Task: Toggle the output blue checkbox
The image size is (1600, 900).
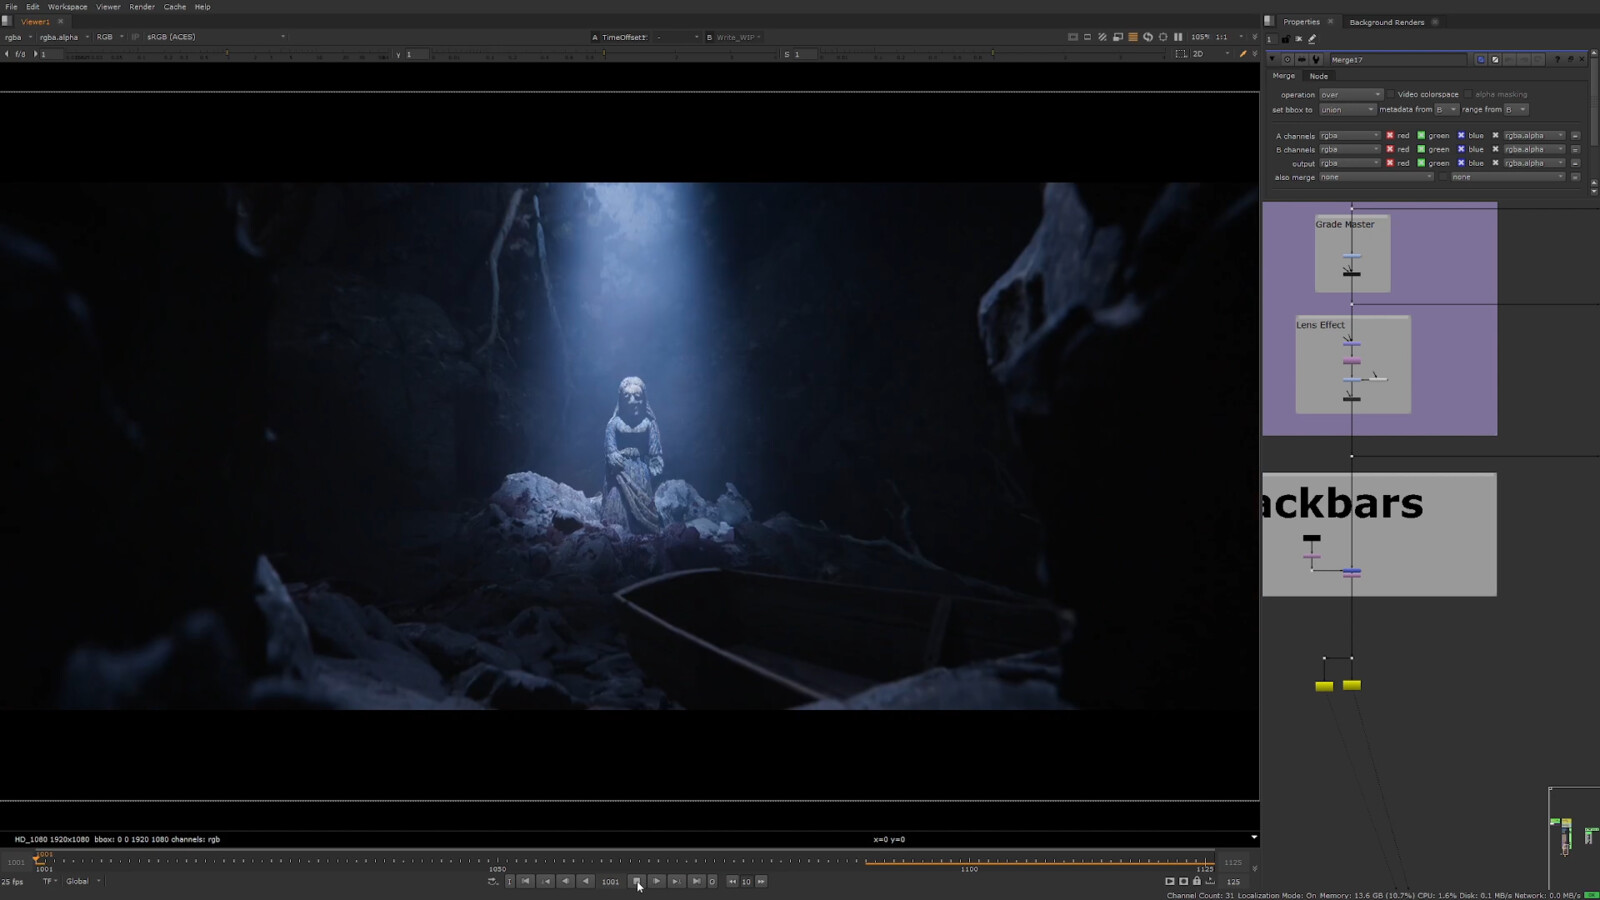Action: (1461, 163)
